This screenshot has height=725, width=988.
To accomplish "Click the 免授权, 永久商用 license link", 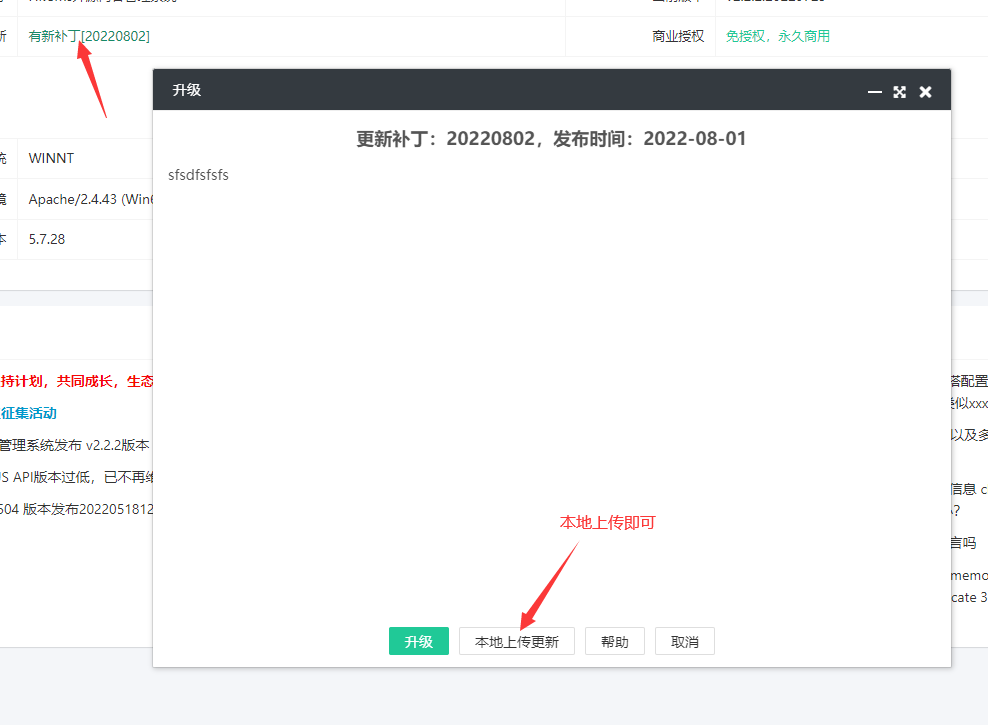I will coord(778,36).
